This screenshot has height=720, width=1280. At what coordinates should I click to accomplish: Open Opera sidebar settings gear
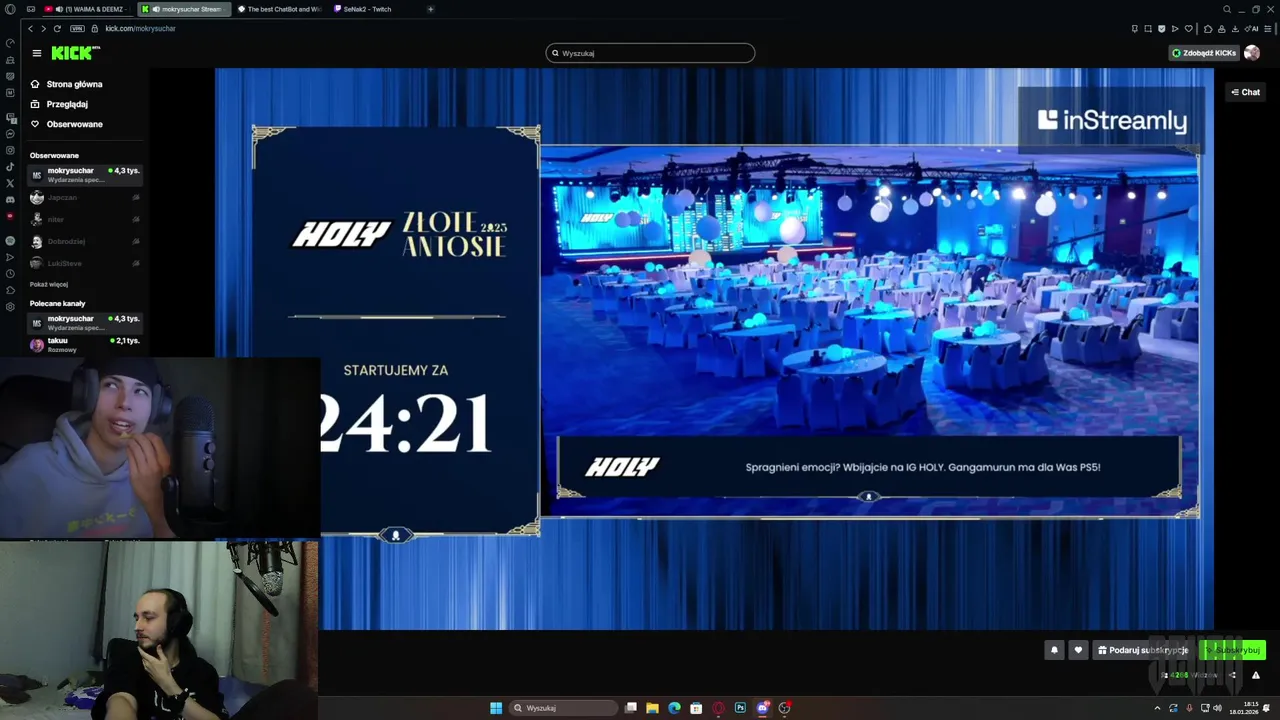10,306
